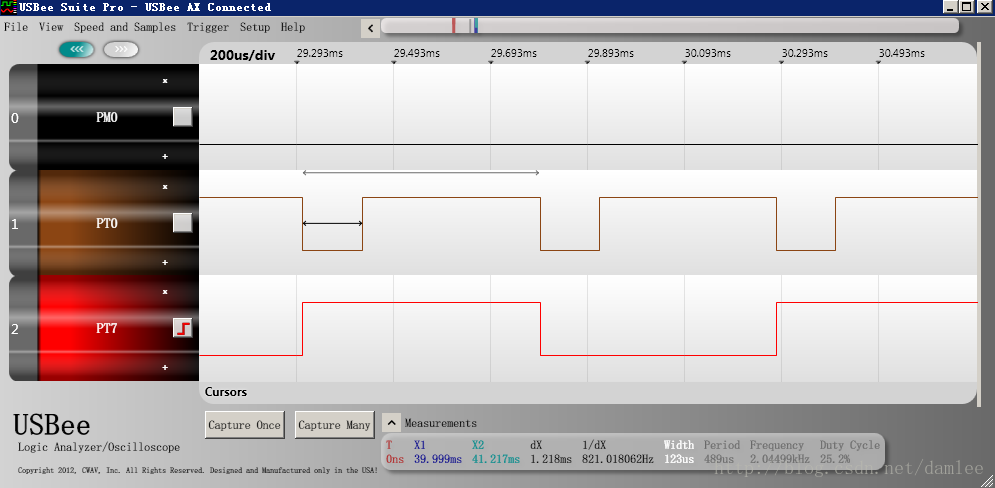Viewport: 995px width, 488px height.
Task: Click channel number 1 handle
Action: tap(15, 224)
